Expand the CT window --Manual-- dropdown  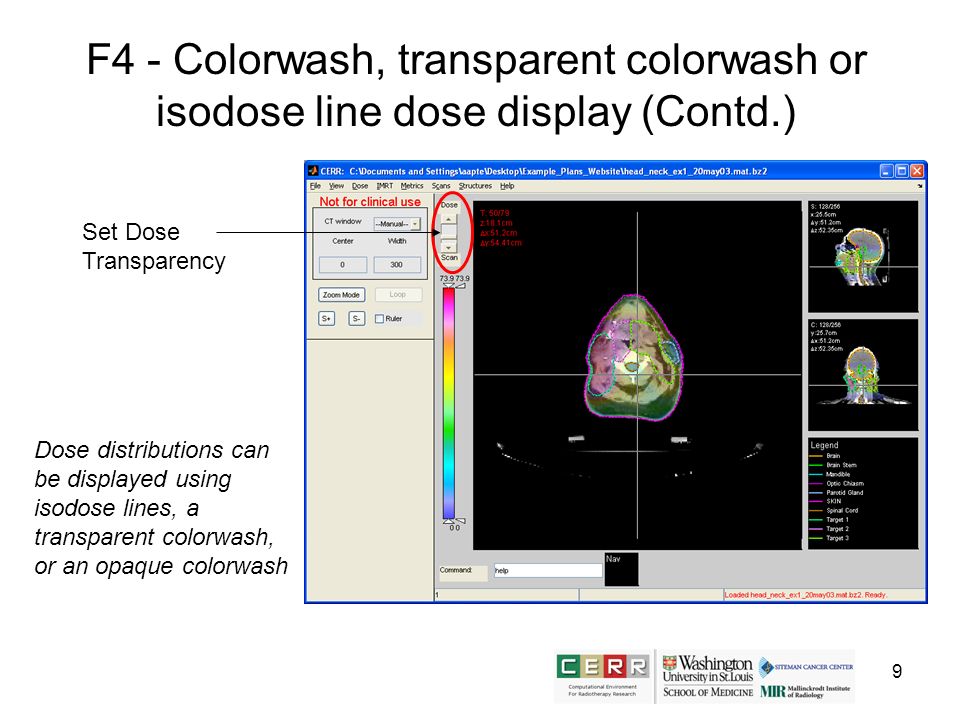coord(397,224)
